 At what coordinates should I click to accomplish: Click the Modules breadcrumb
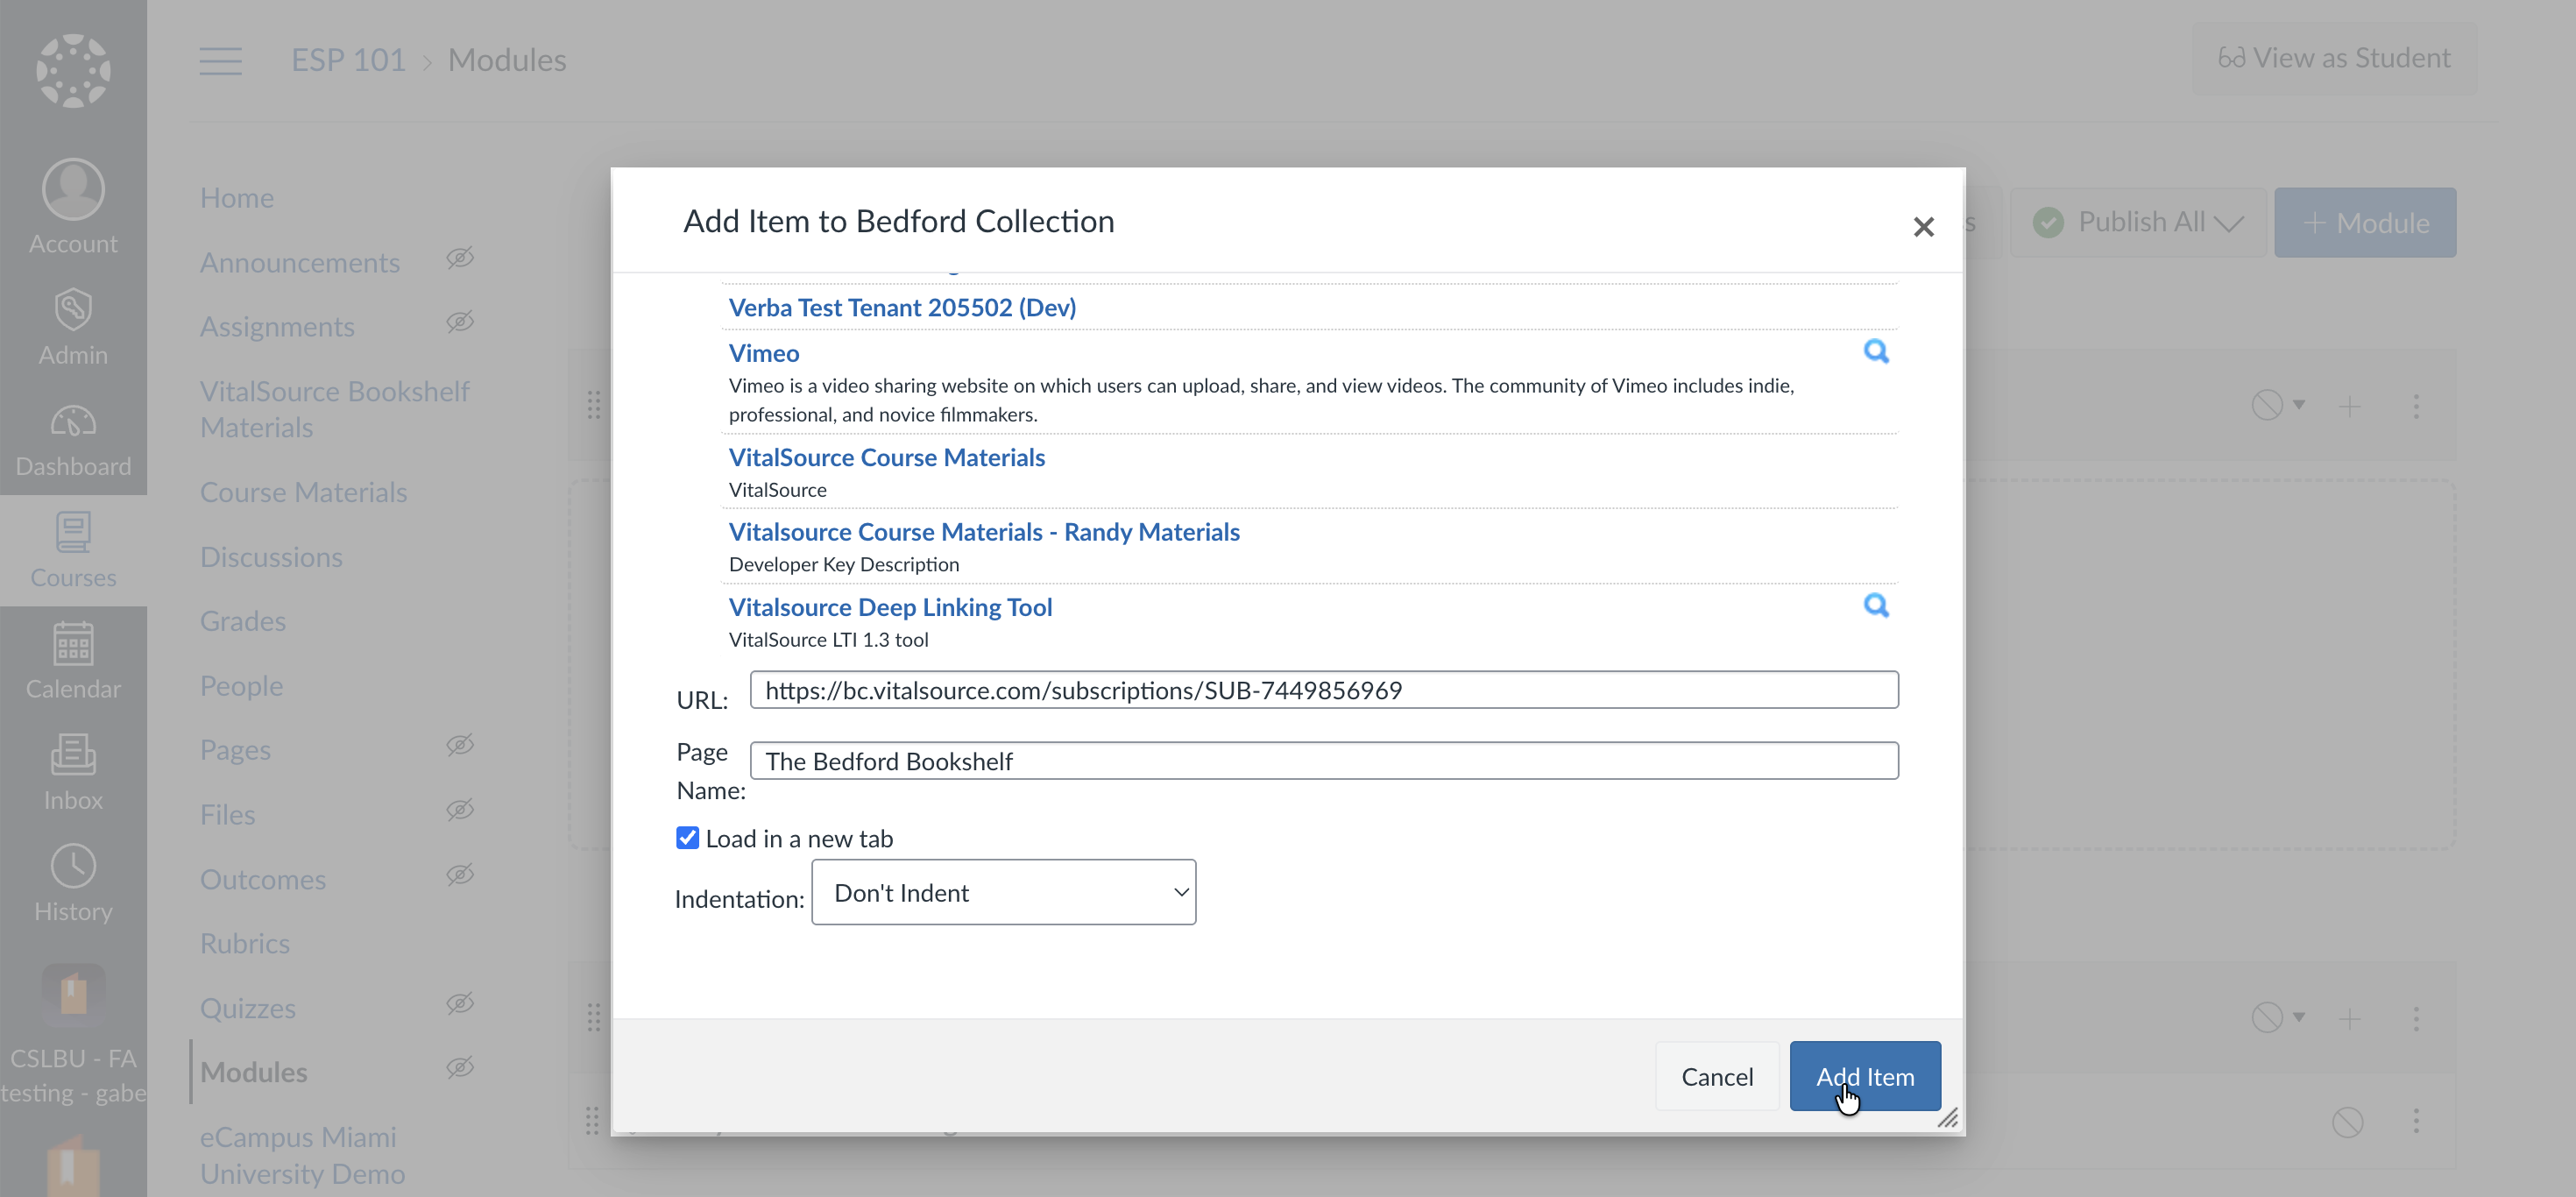tap(507, 60)
